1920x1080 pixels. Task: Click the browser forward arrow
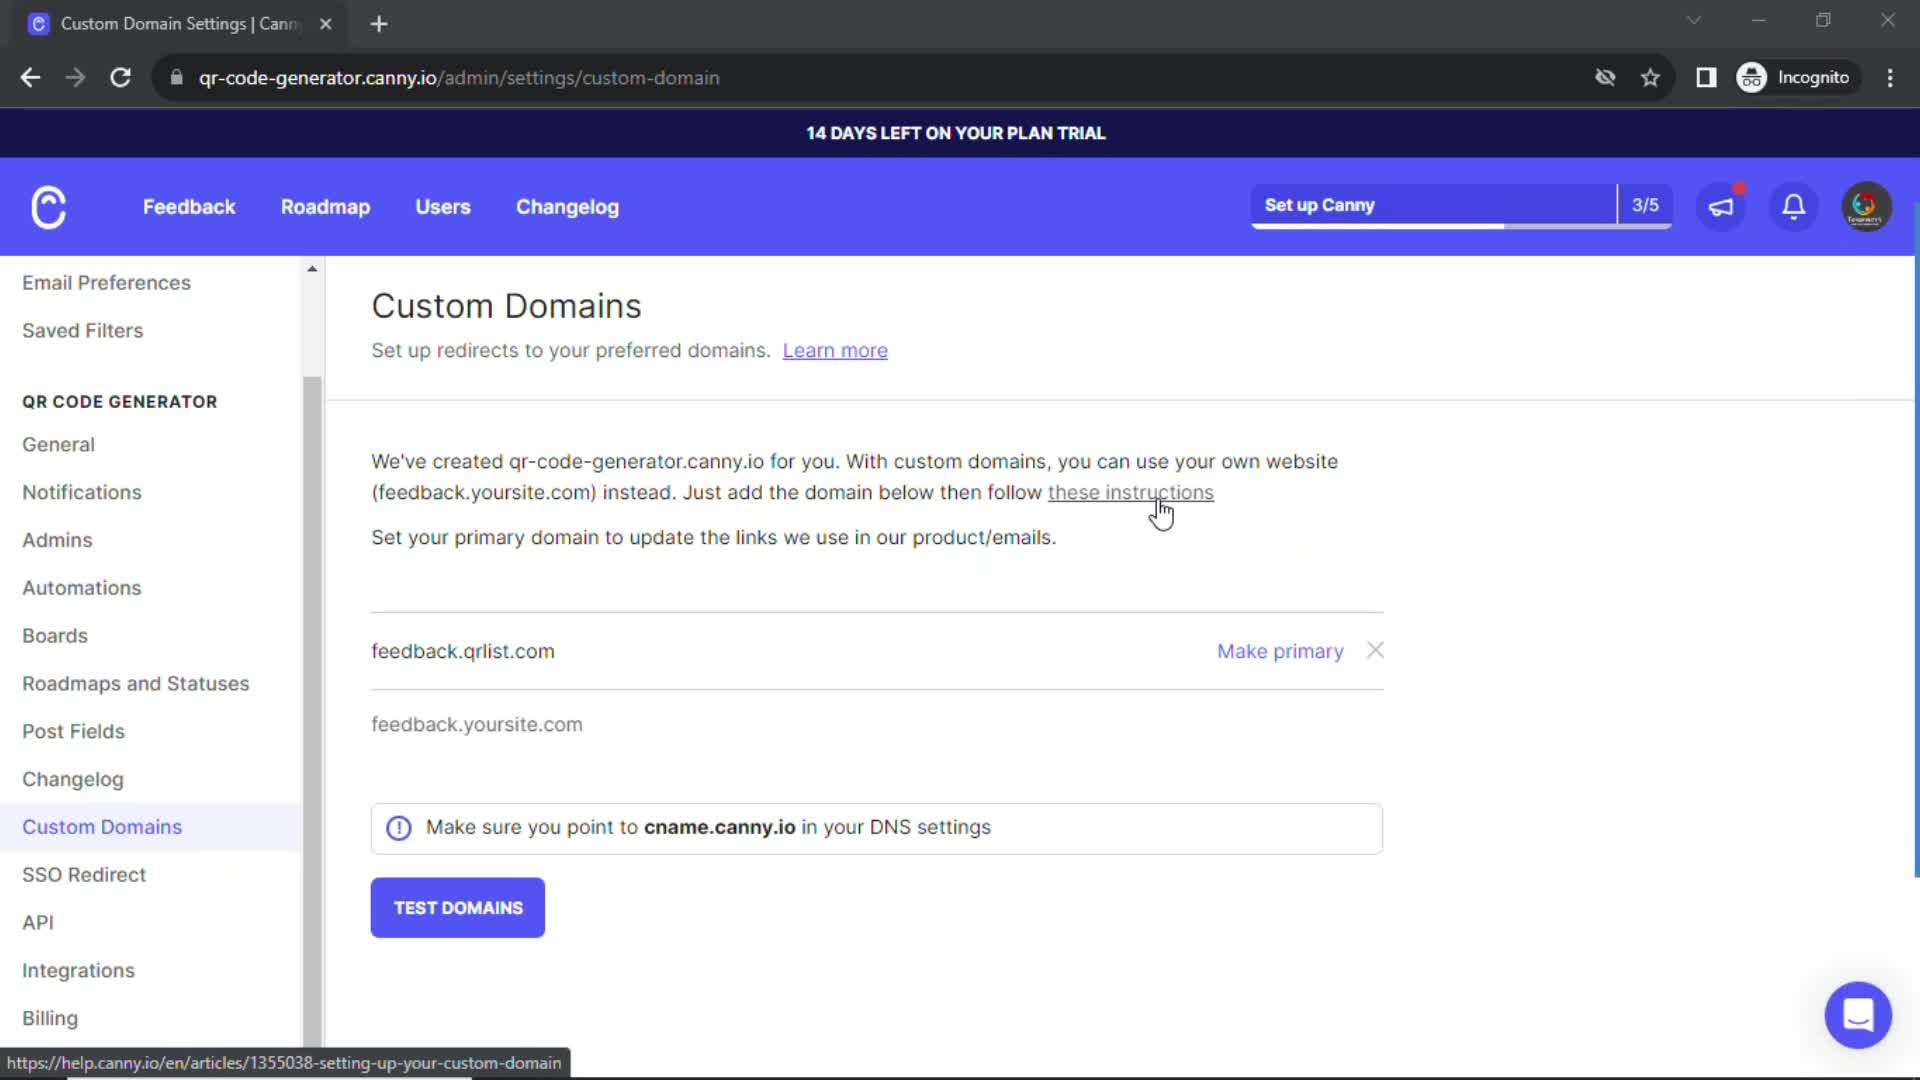75,77
